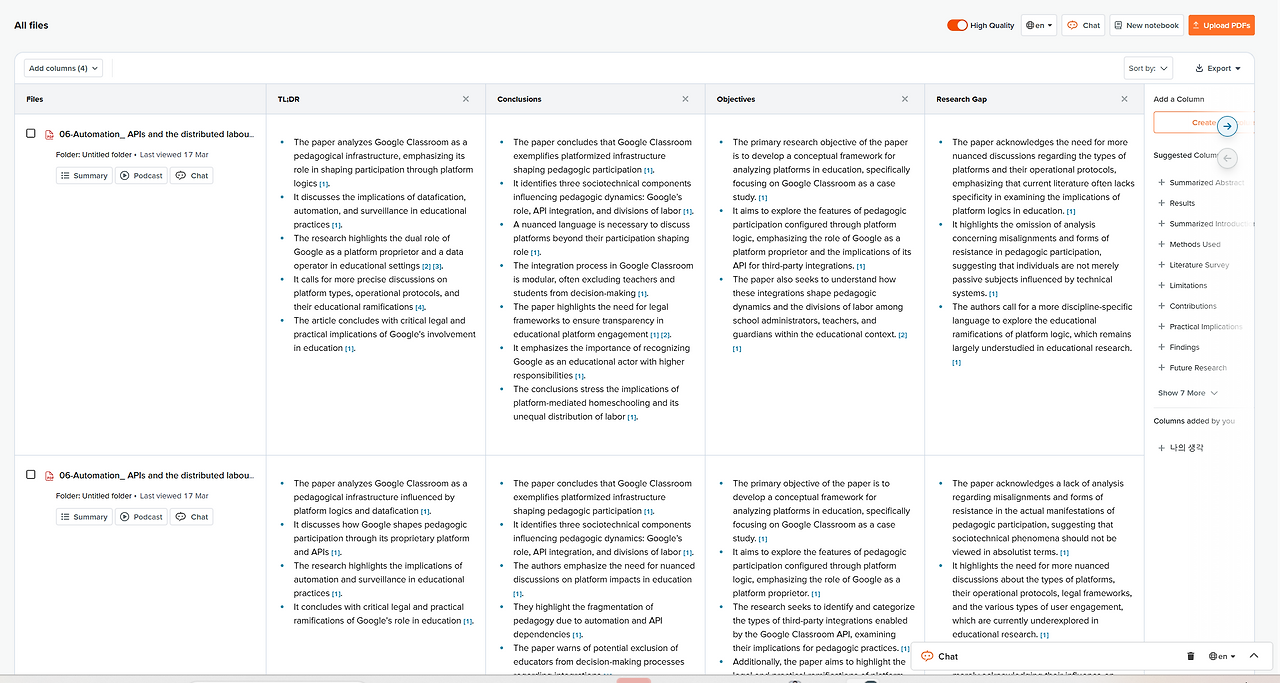Click 'Folder: Untitled folder' in lower file row

(x=94, y=496)
